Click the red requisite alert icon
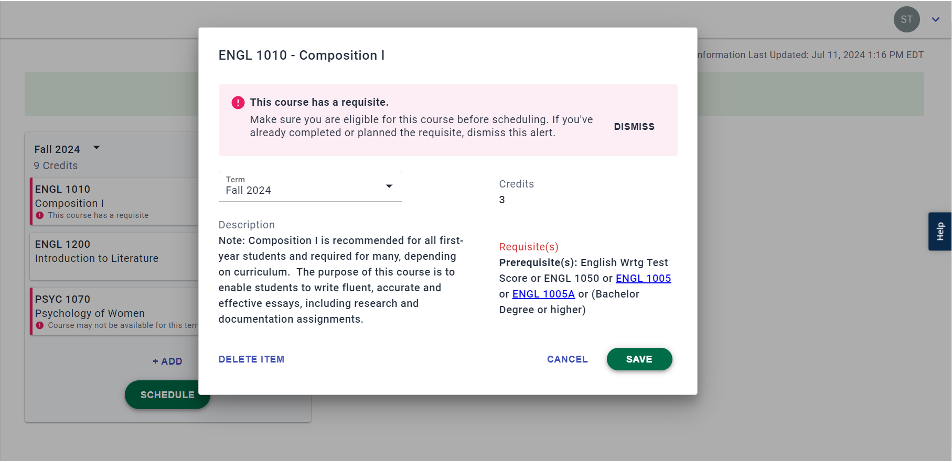This screenshot has height=462, width=952. click(238, 102)
